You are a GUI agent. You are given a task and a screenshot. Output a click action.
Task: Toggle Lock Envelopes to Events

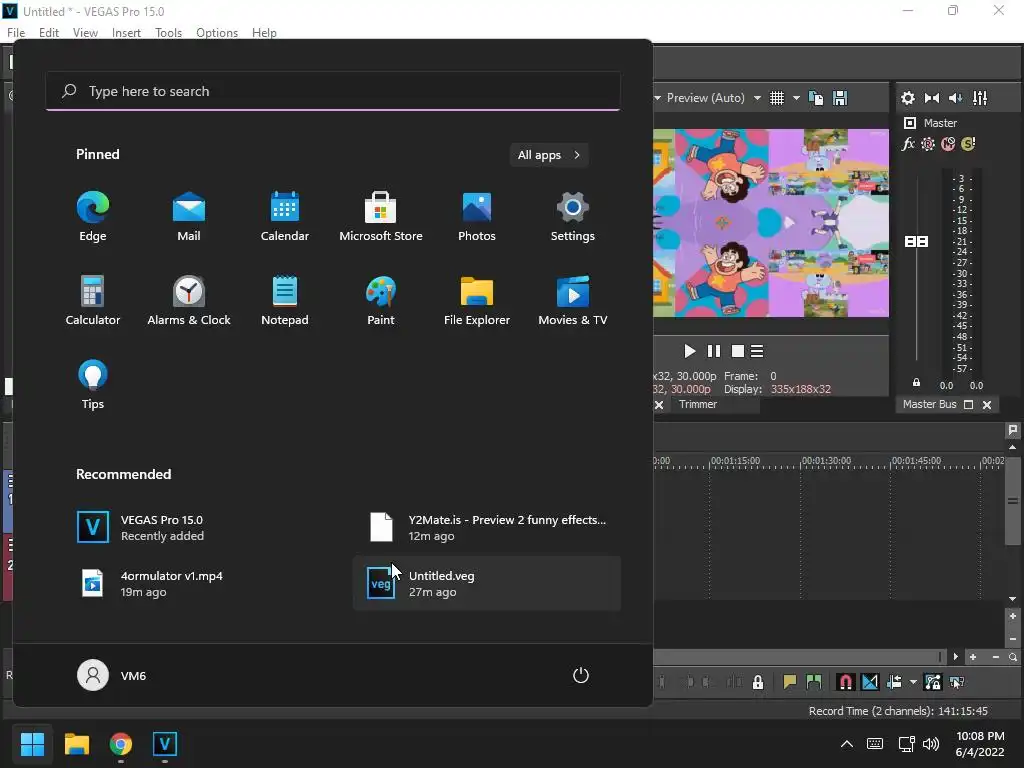[933, 682]
